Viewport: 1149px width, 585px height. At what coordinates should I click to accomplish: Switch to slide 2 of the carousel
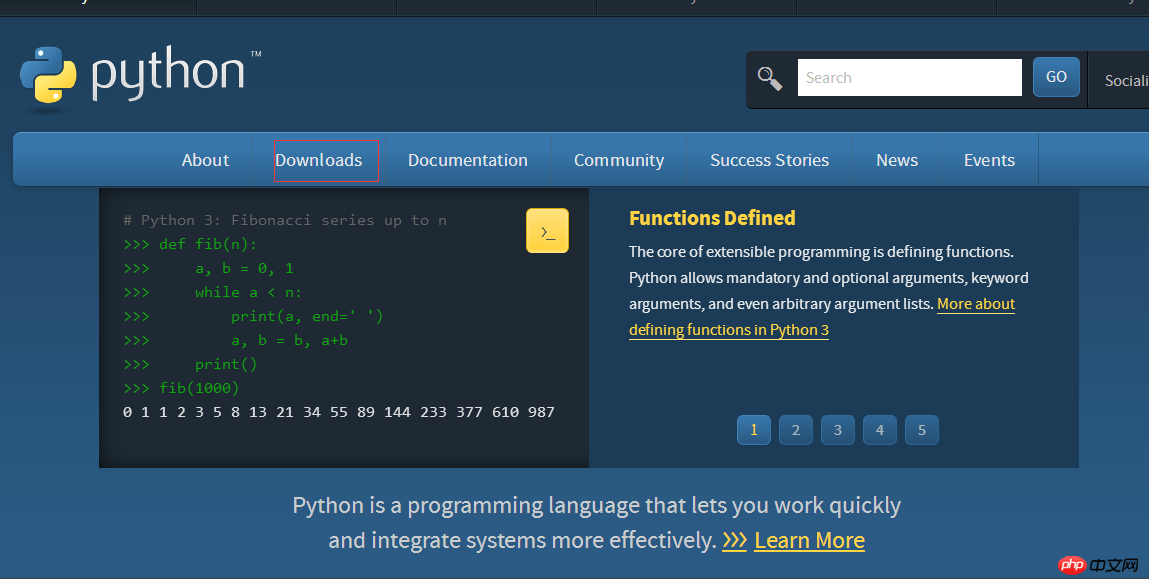tap(796, 430)
